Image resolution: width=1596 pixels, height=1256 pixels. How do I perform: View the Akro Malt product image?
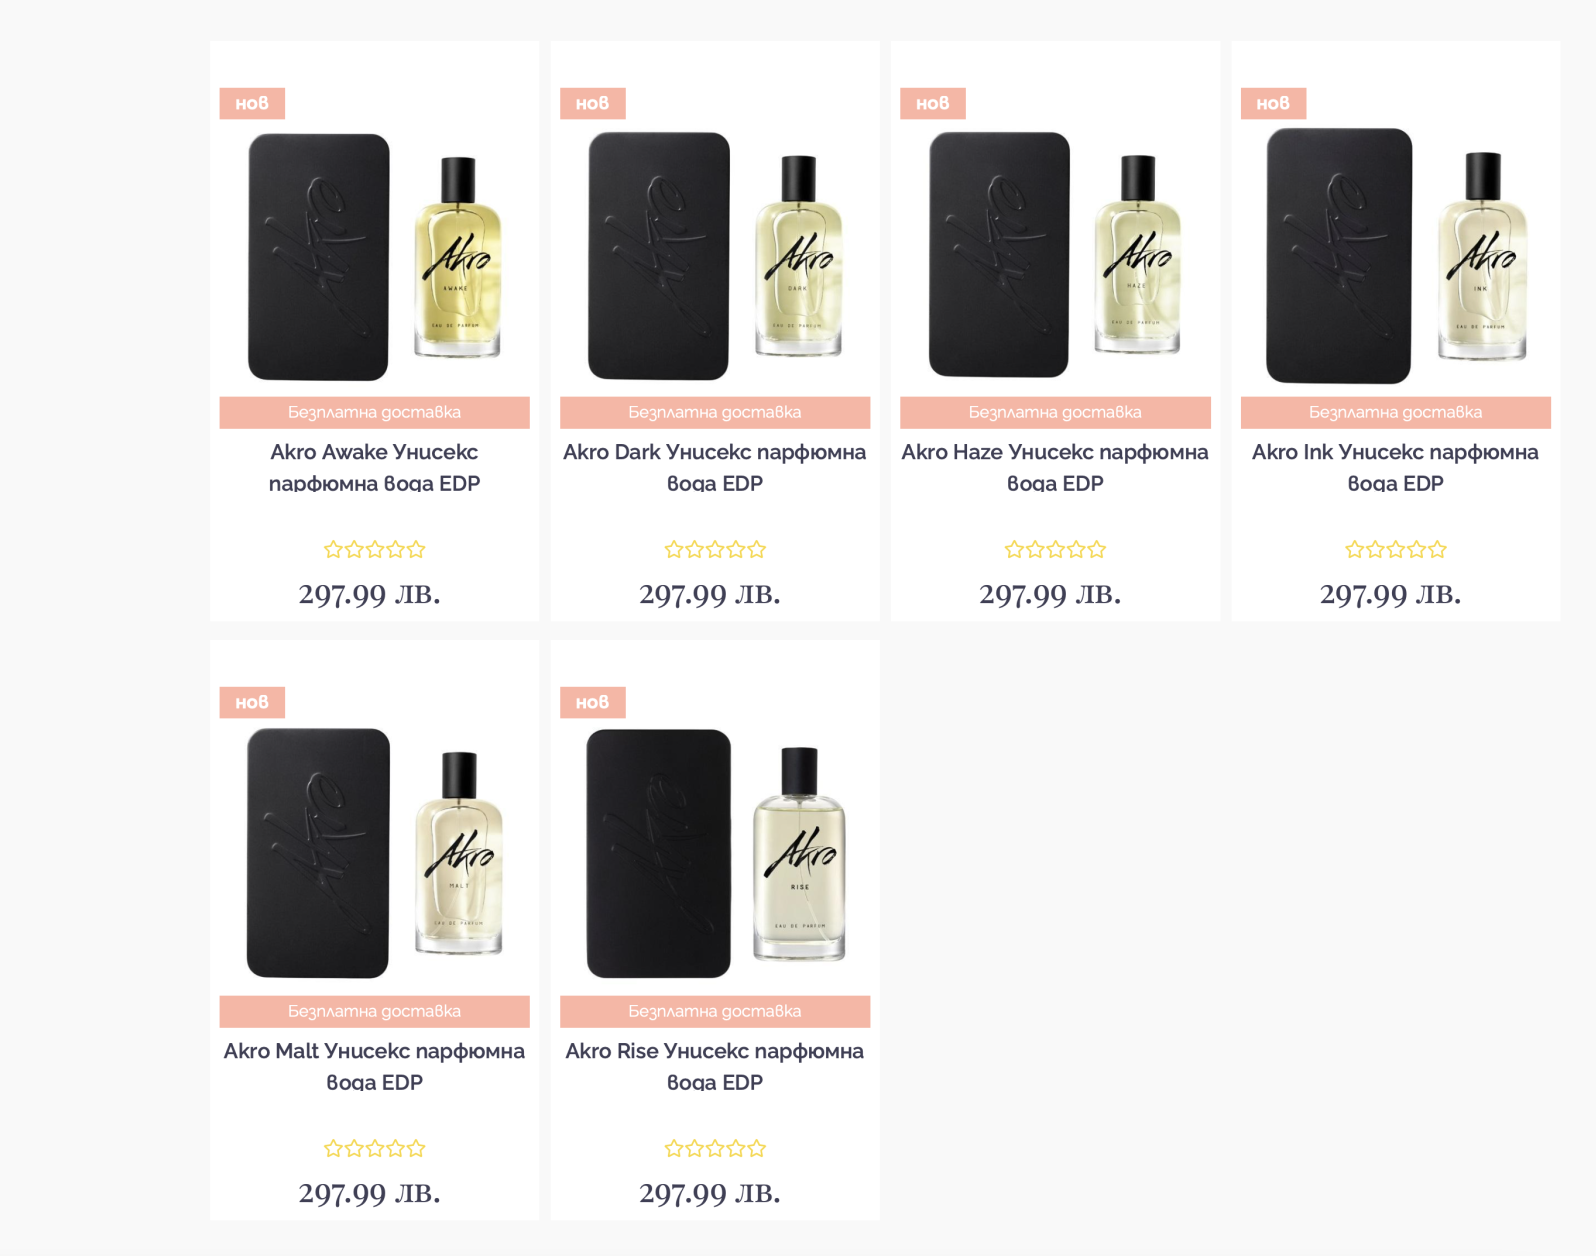(374, 853)
